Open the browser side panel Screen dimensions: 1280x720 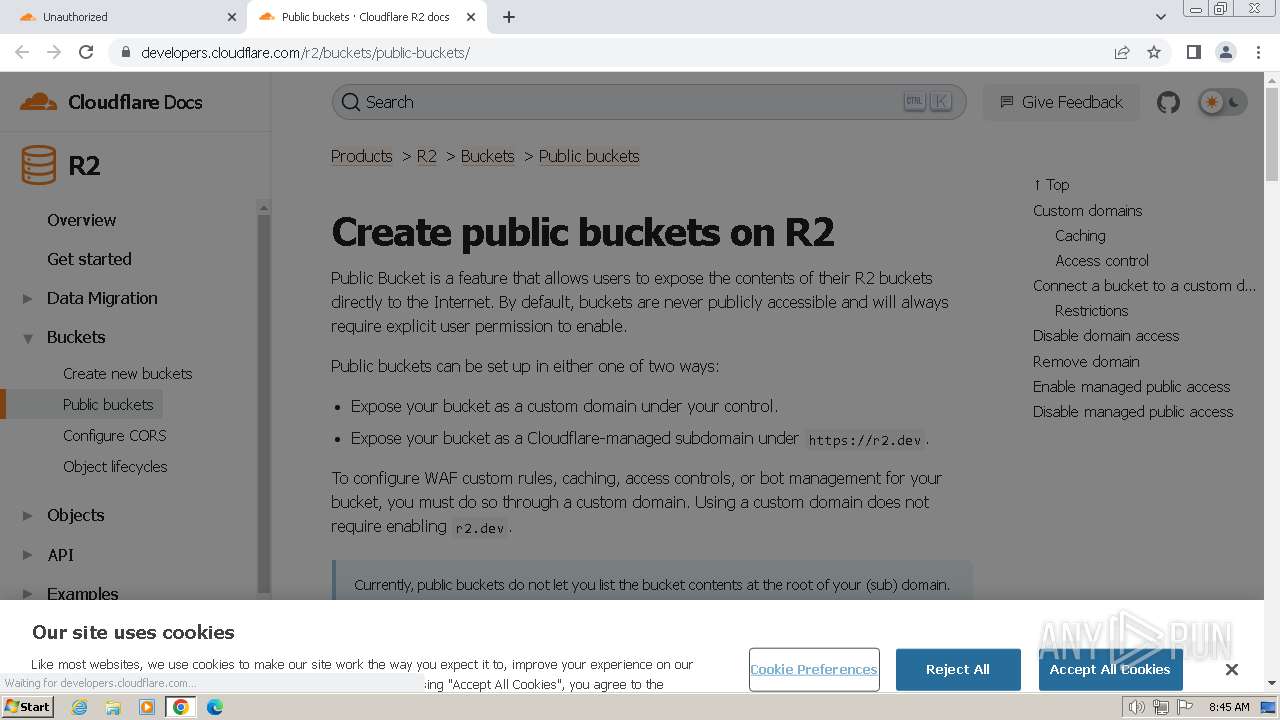1193,52
